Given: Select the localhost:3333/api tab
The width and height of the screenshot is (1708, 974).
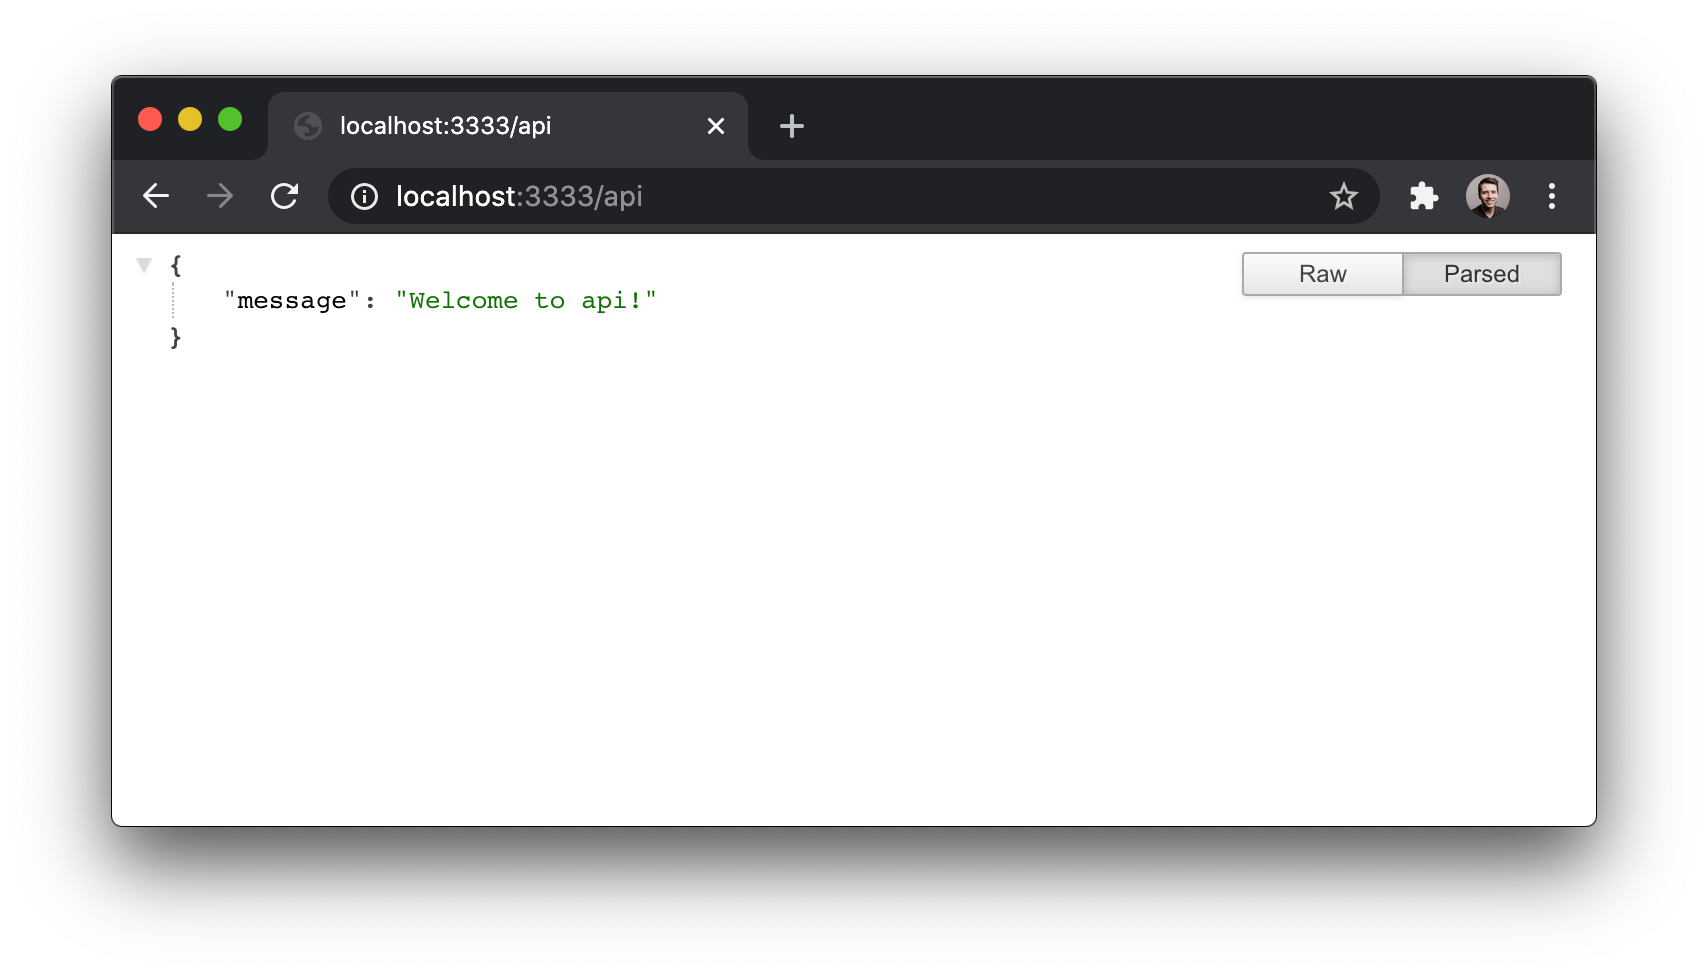Looking at the screenshot, I should pyautogui.click(x=508, y=126).
